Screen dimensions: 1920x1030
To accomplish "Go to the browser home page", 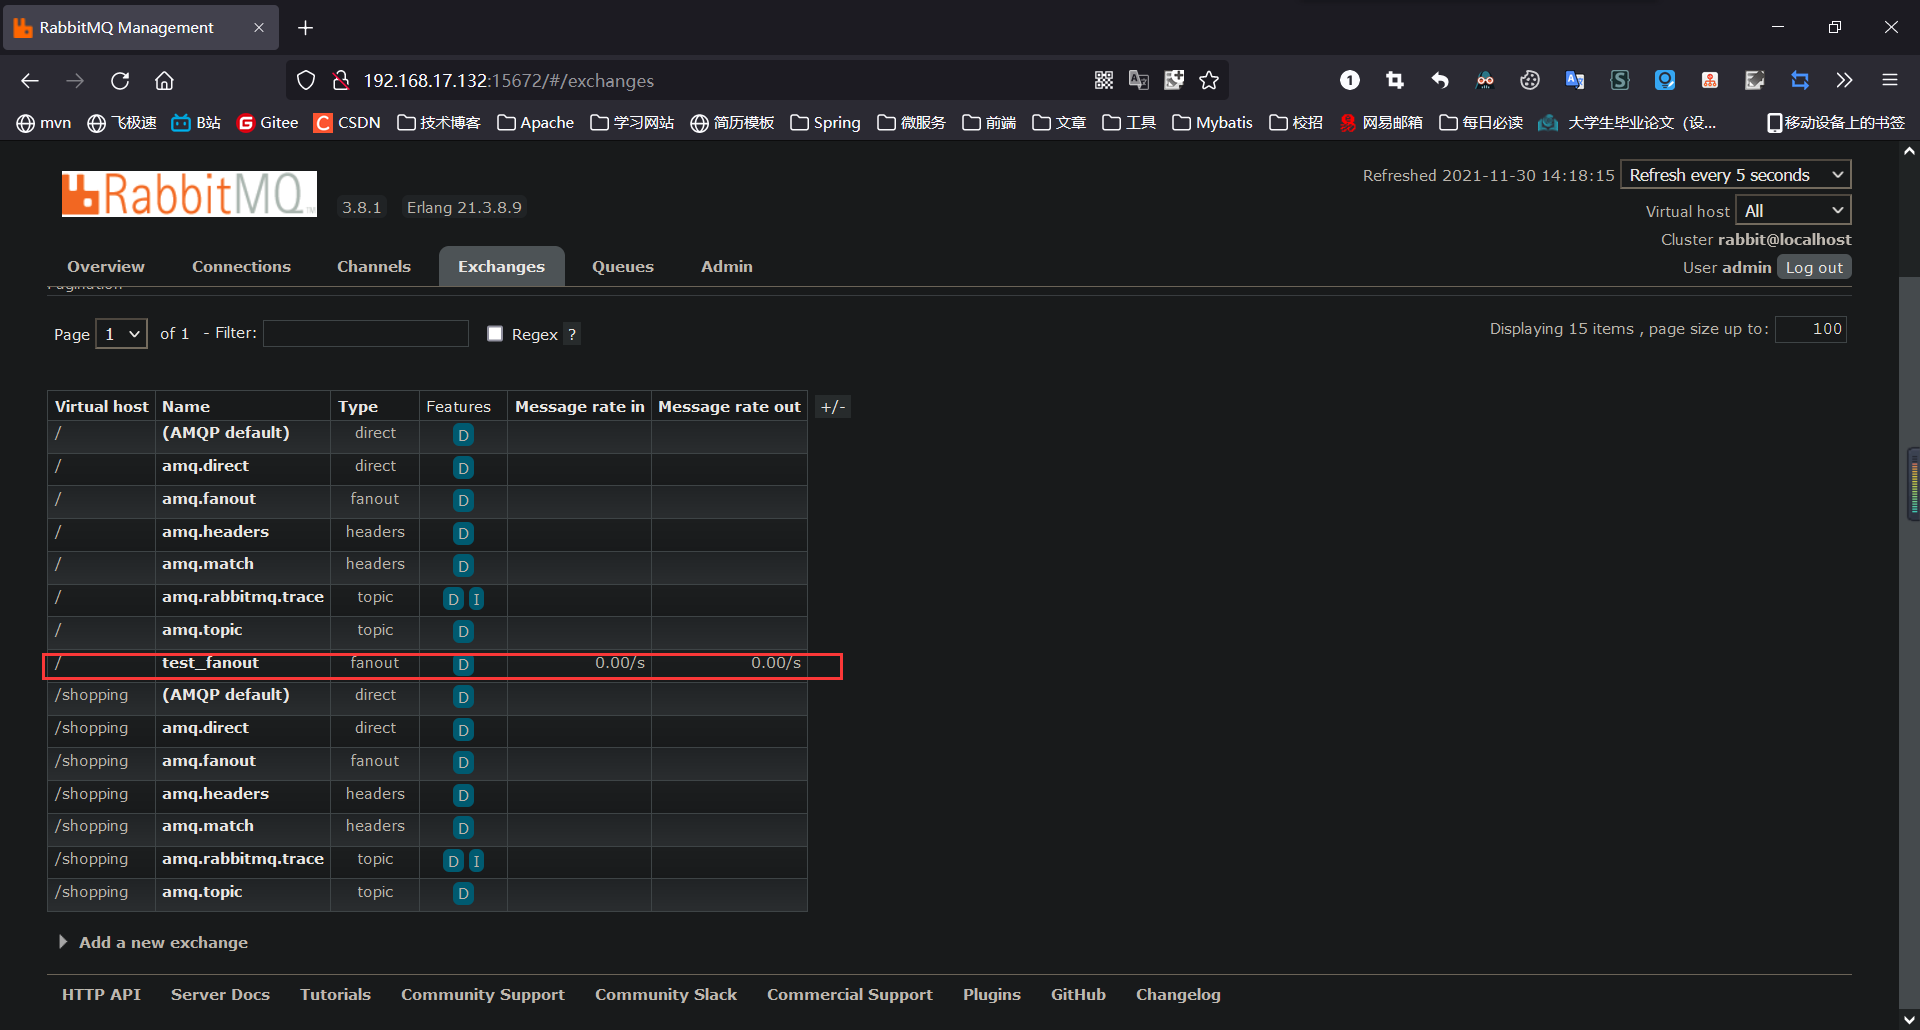I will click(x=164, y=80).
